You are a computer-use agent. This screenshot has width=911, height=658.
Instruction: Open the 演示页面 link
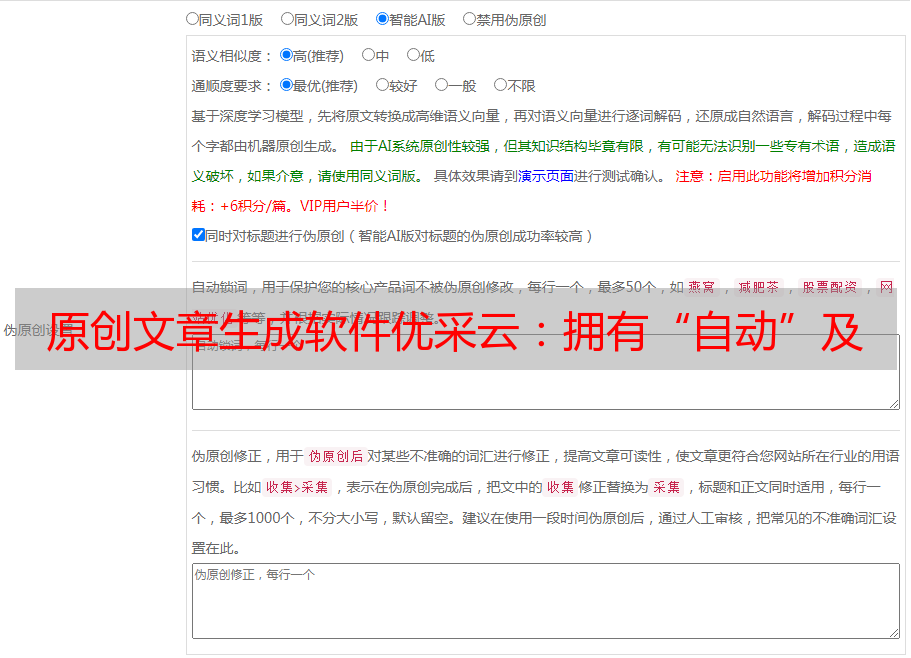pyautogui.click(x=546, y=176)
